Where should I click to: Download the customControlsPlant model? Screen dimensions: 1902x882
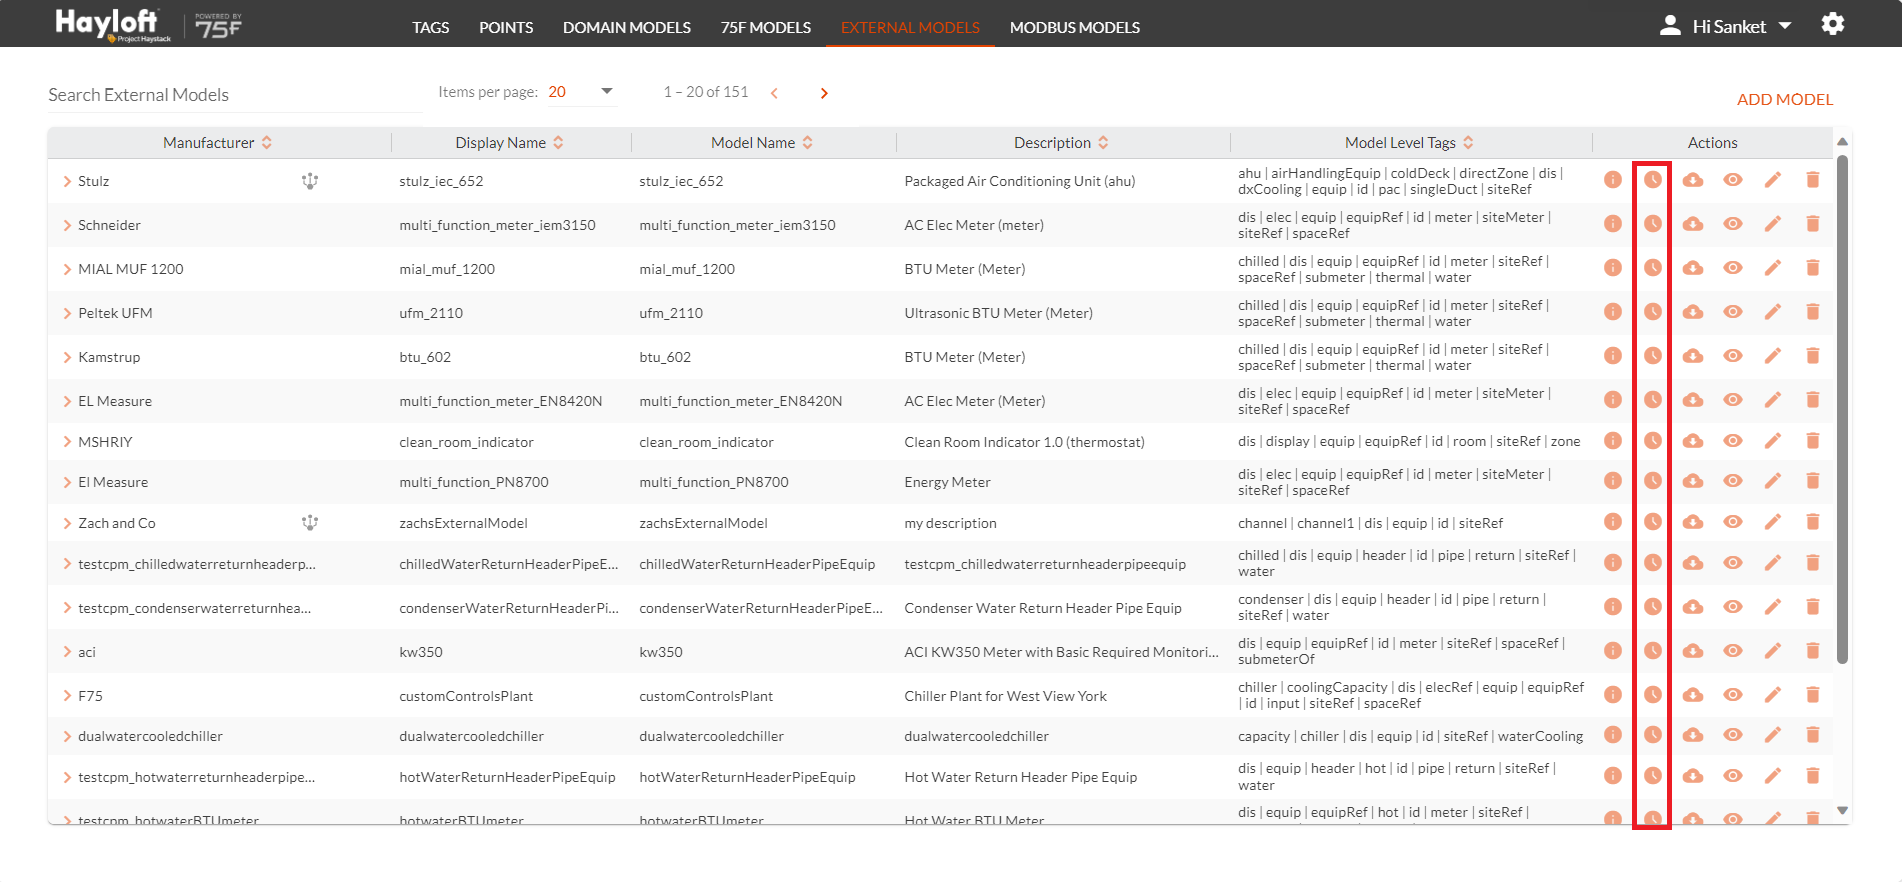coord(1693,695)
